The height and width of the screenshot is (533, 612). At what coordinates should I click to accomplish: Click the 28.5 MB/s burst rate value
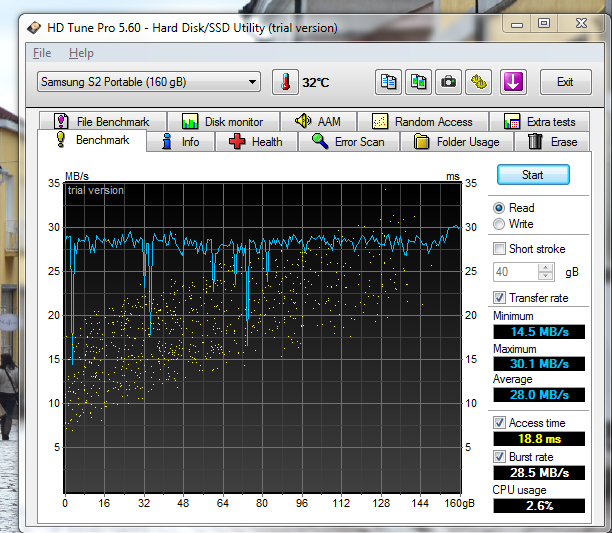click(x=539, y=473)
